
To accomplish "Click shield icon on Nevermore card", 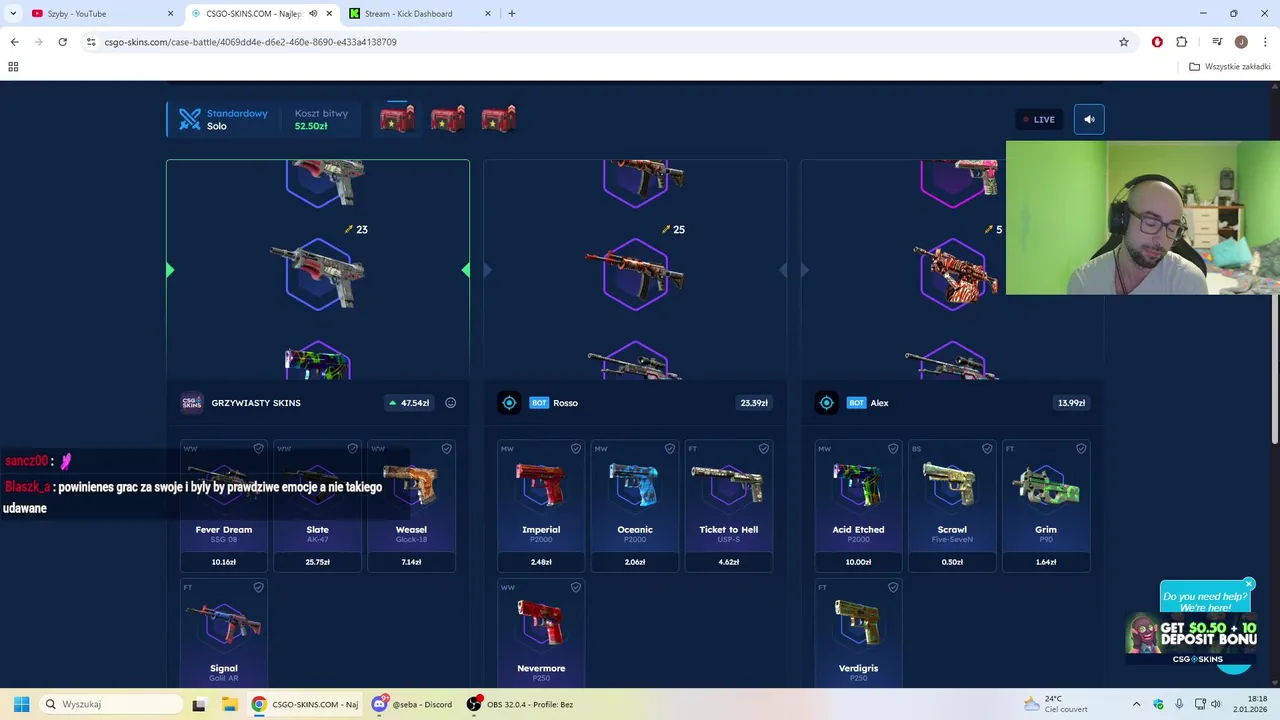I will [x=575, y=587].
